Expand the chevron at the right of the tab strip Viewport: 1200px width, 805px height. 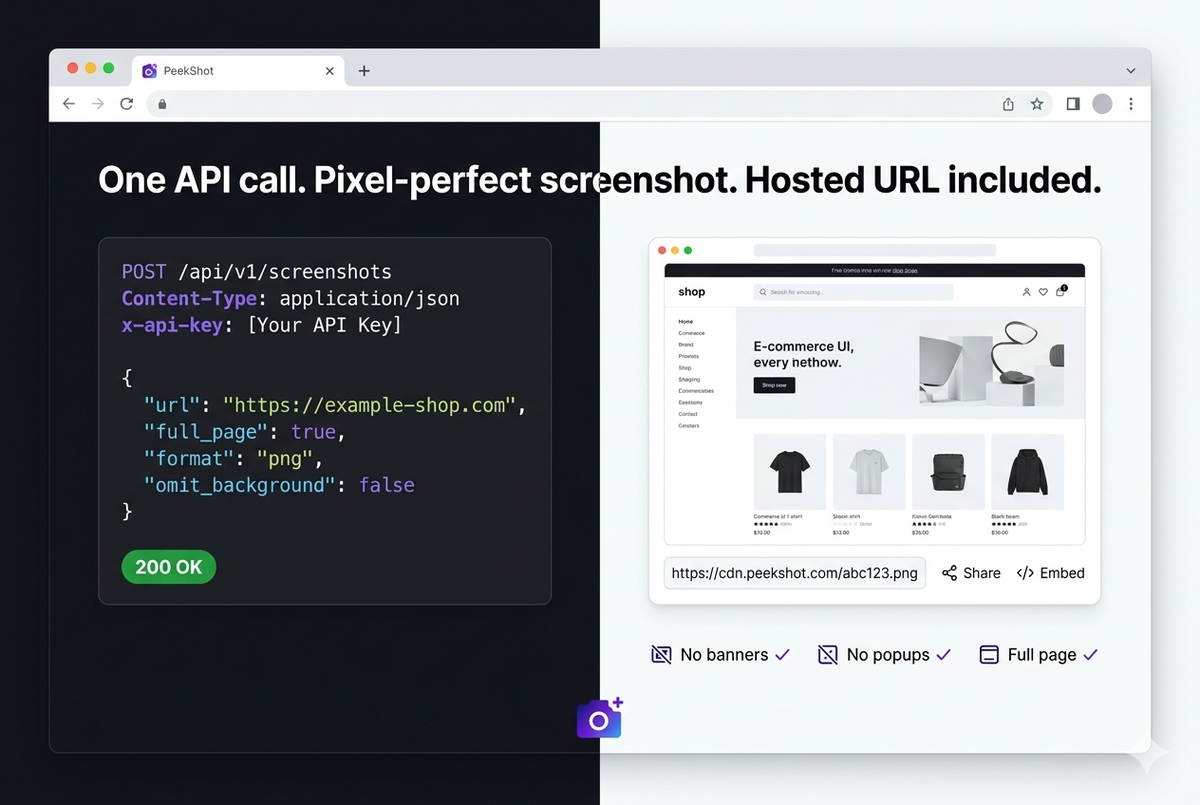(1130, 70)
